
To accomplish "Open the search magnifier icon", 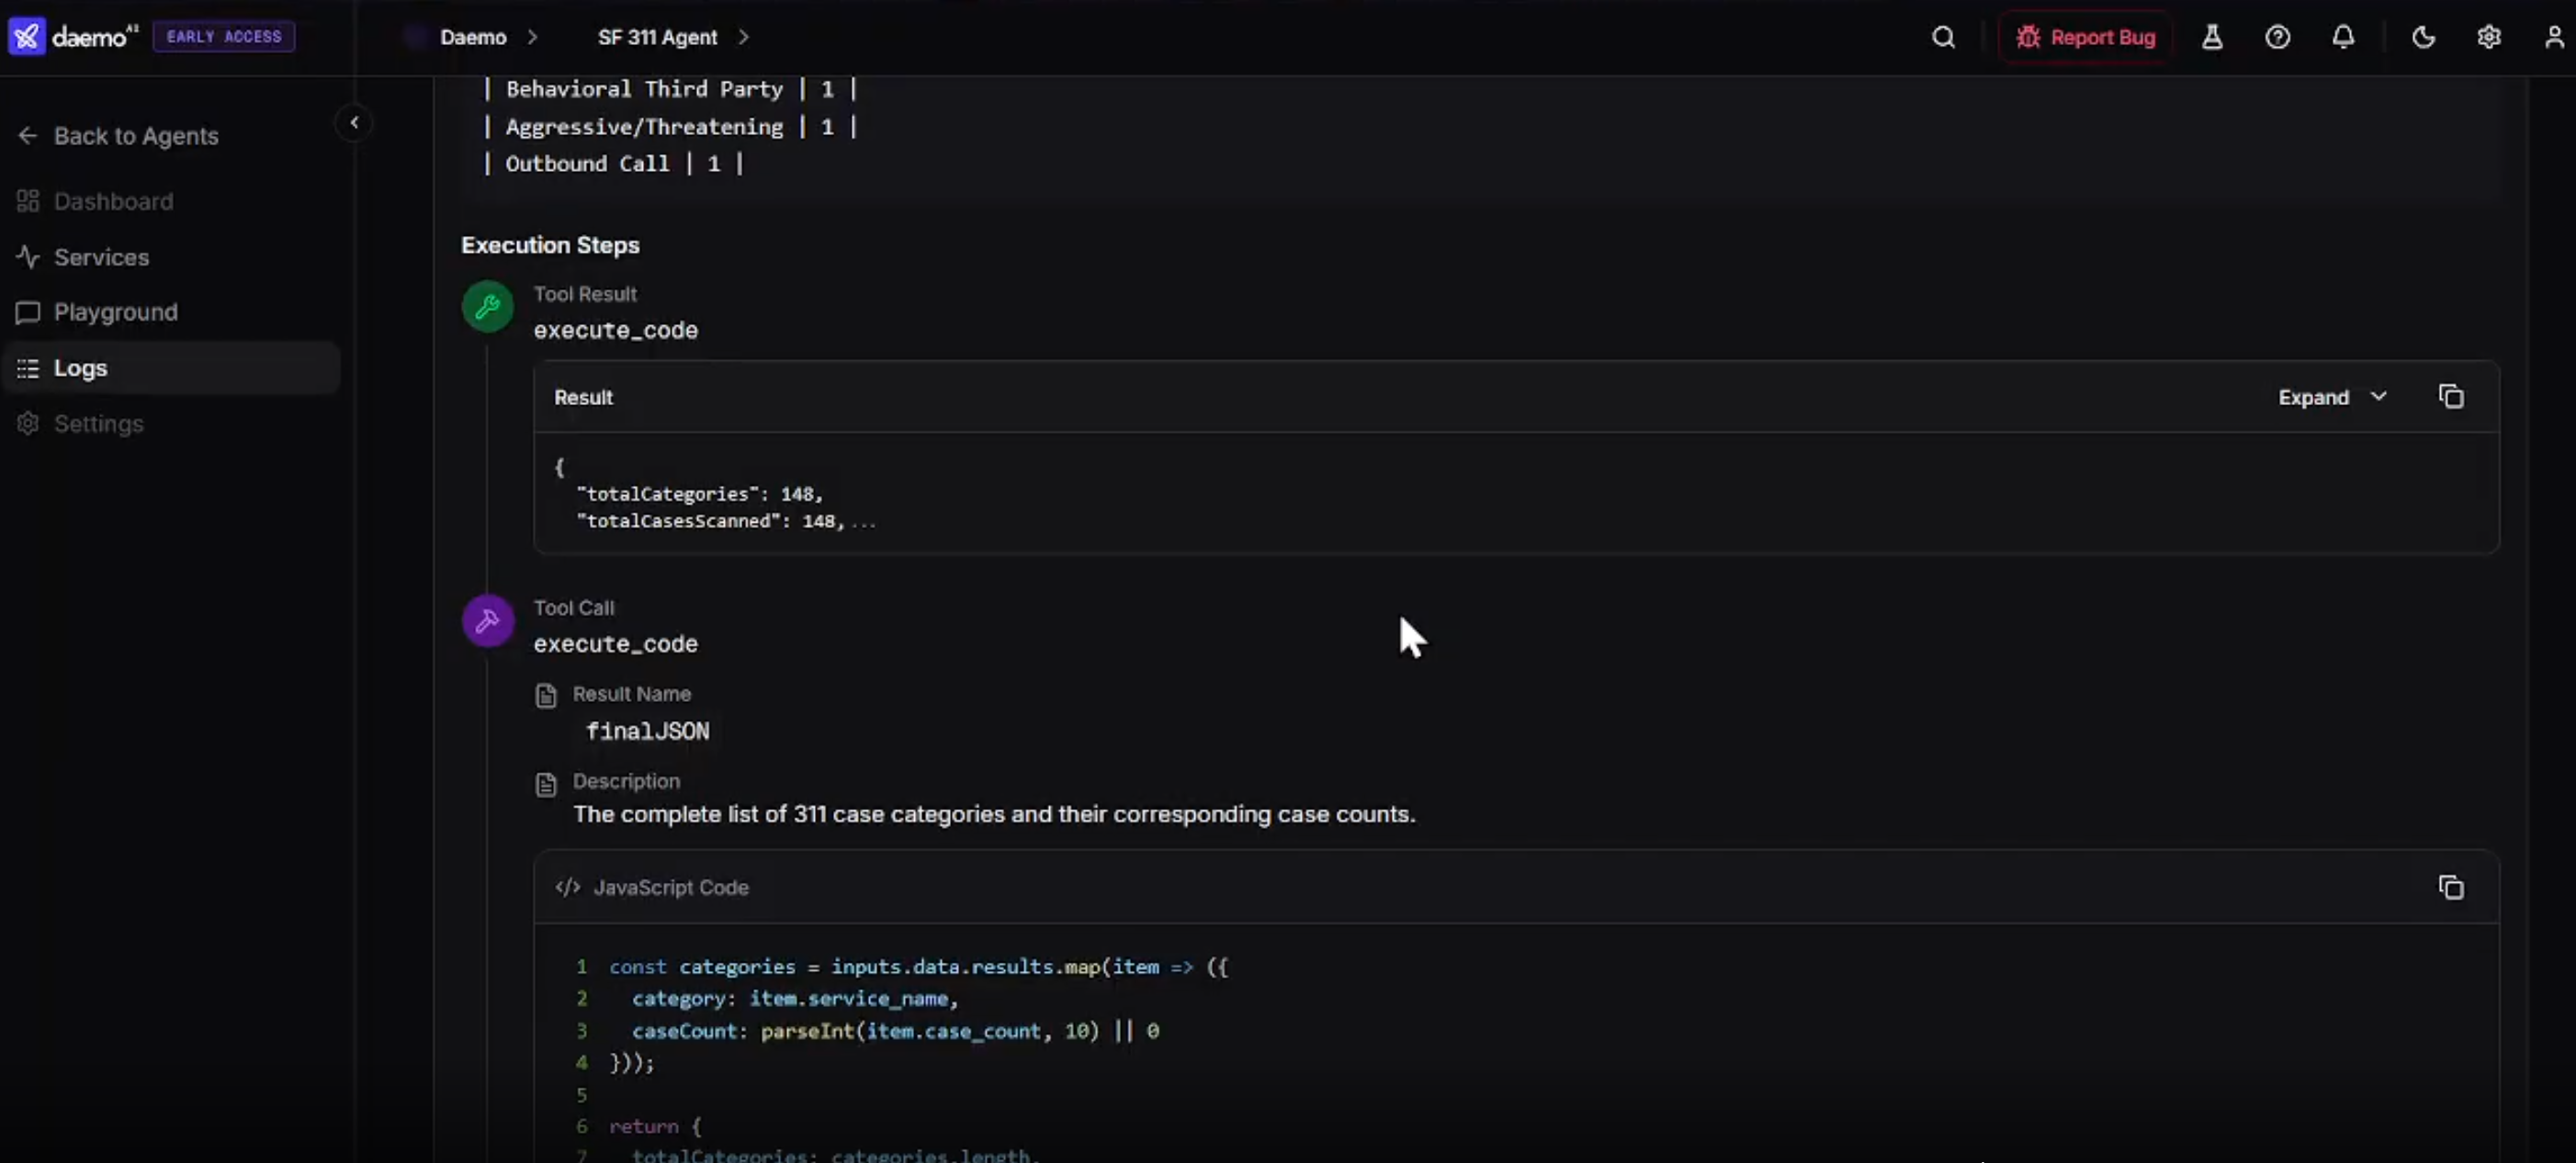I will [1943, 37].
